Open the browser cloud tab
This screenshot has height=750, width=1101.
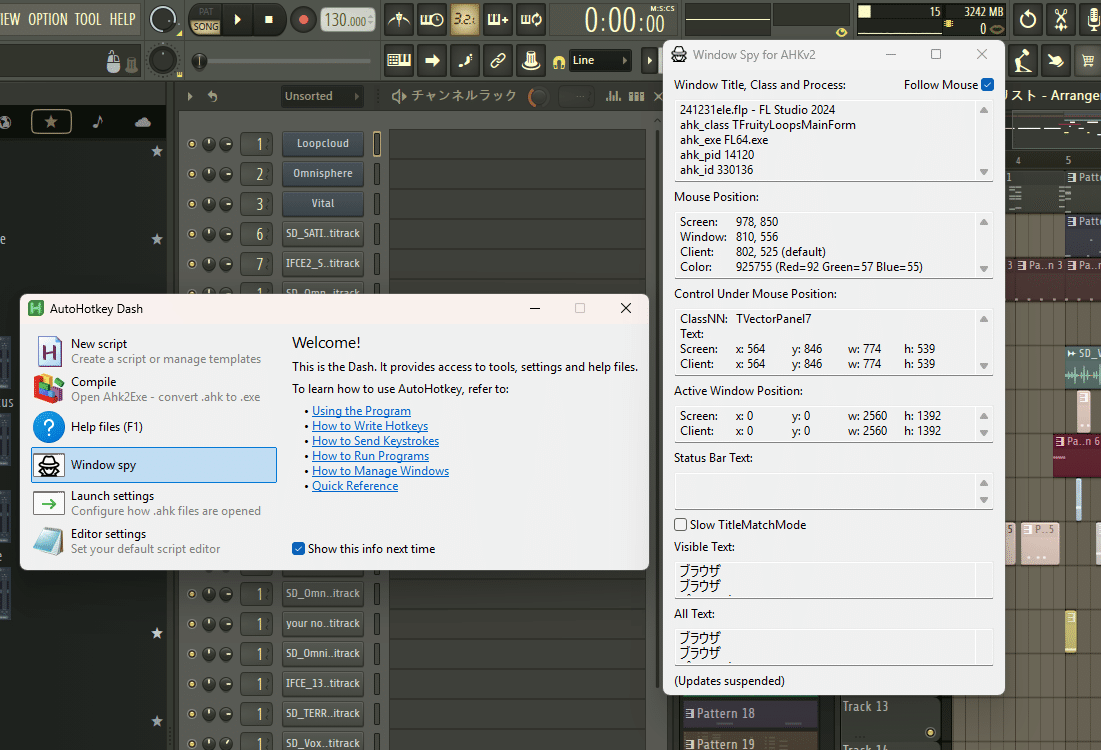[x=143, y=121]
